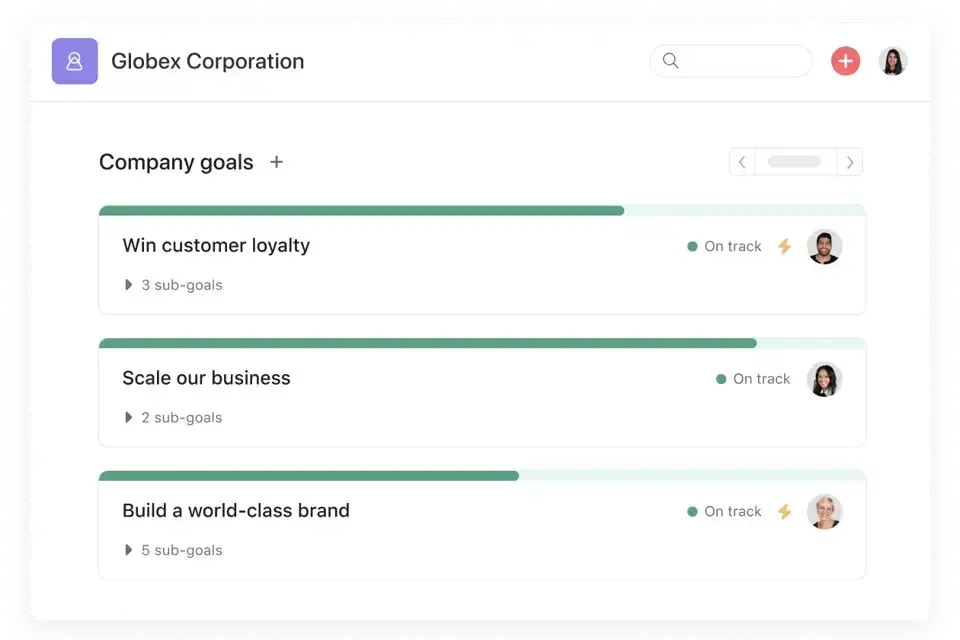Click the plus icon beside Company goals
Image resolution: width=960 pixels, height=640 pixels.
277,162
